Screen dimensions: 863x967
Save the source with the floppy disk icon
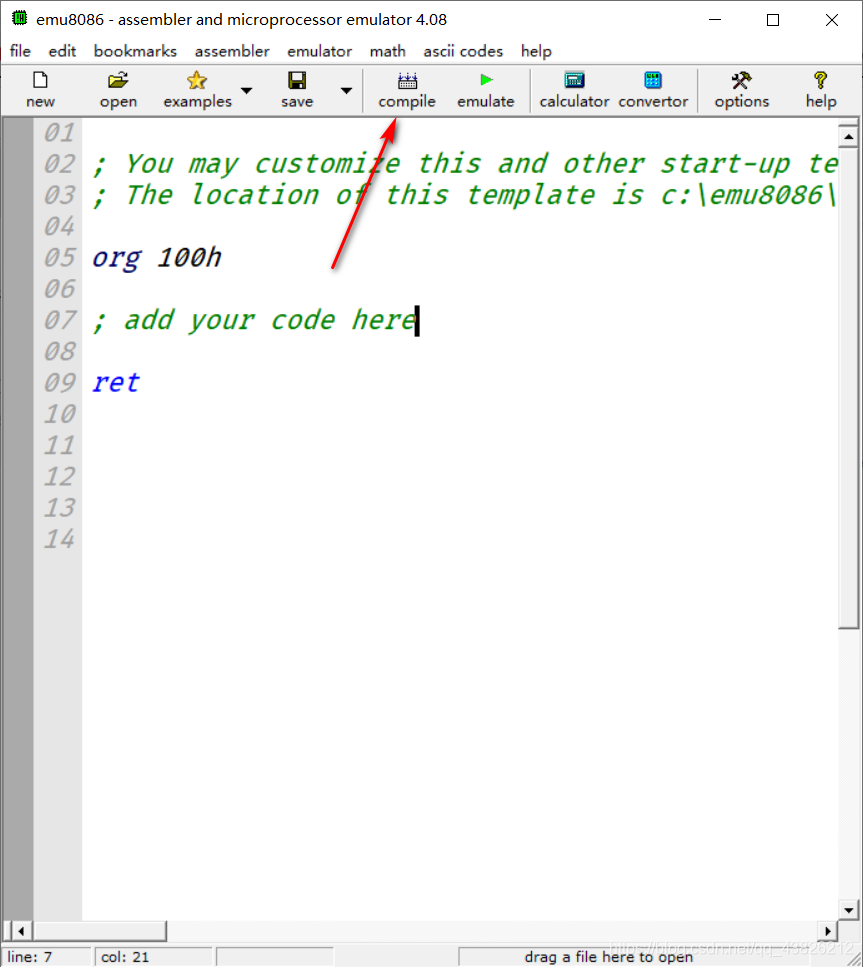297,90
